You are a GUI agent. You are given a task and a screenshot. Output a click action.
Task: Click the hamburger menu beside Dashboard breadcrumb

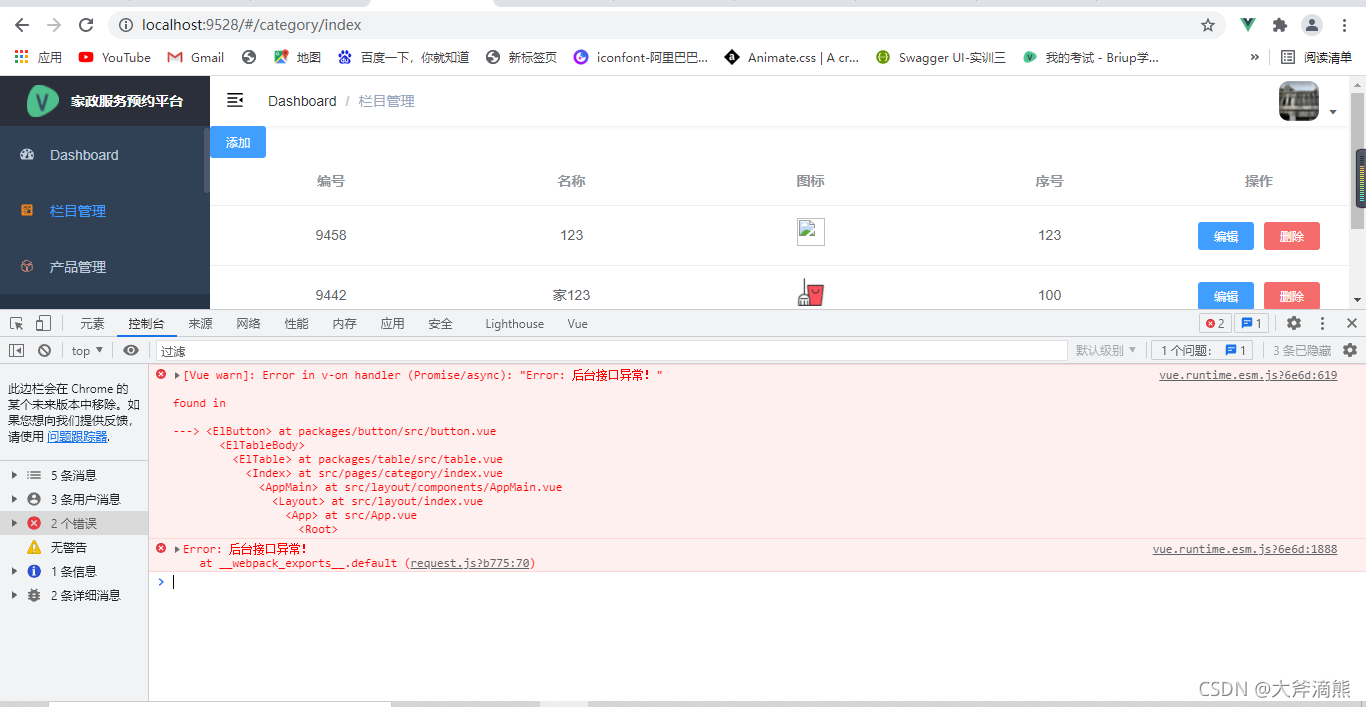coord(234,100)
